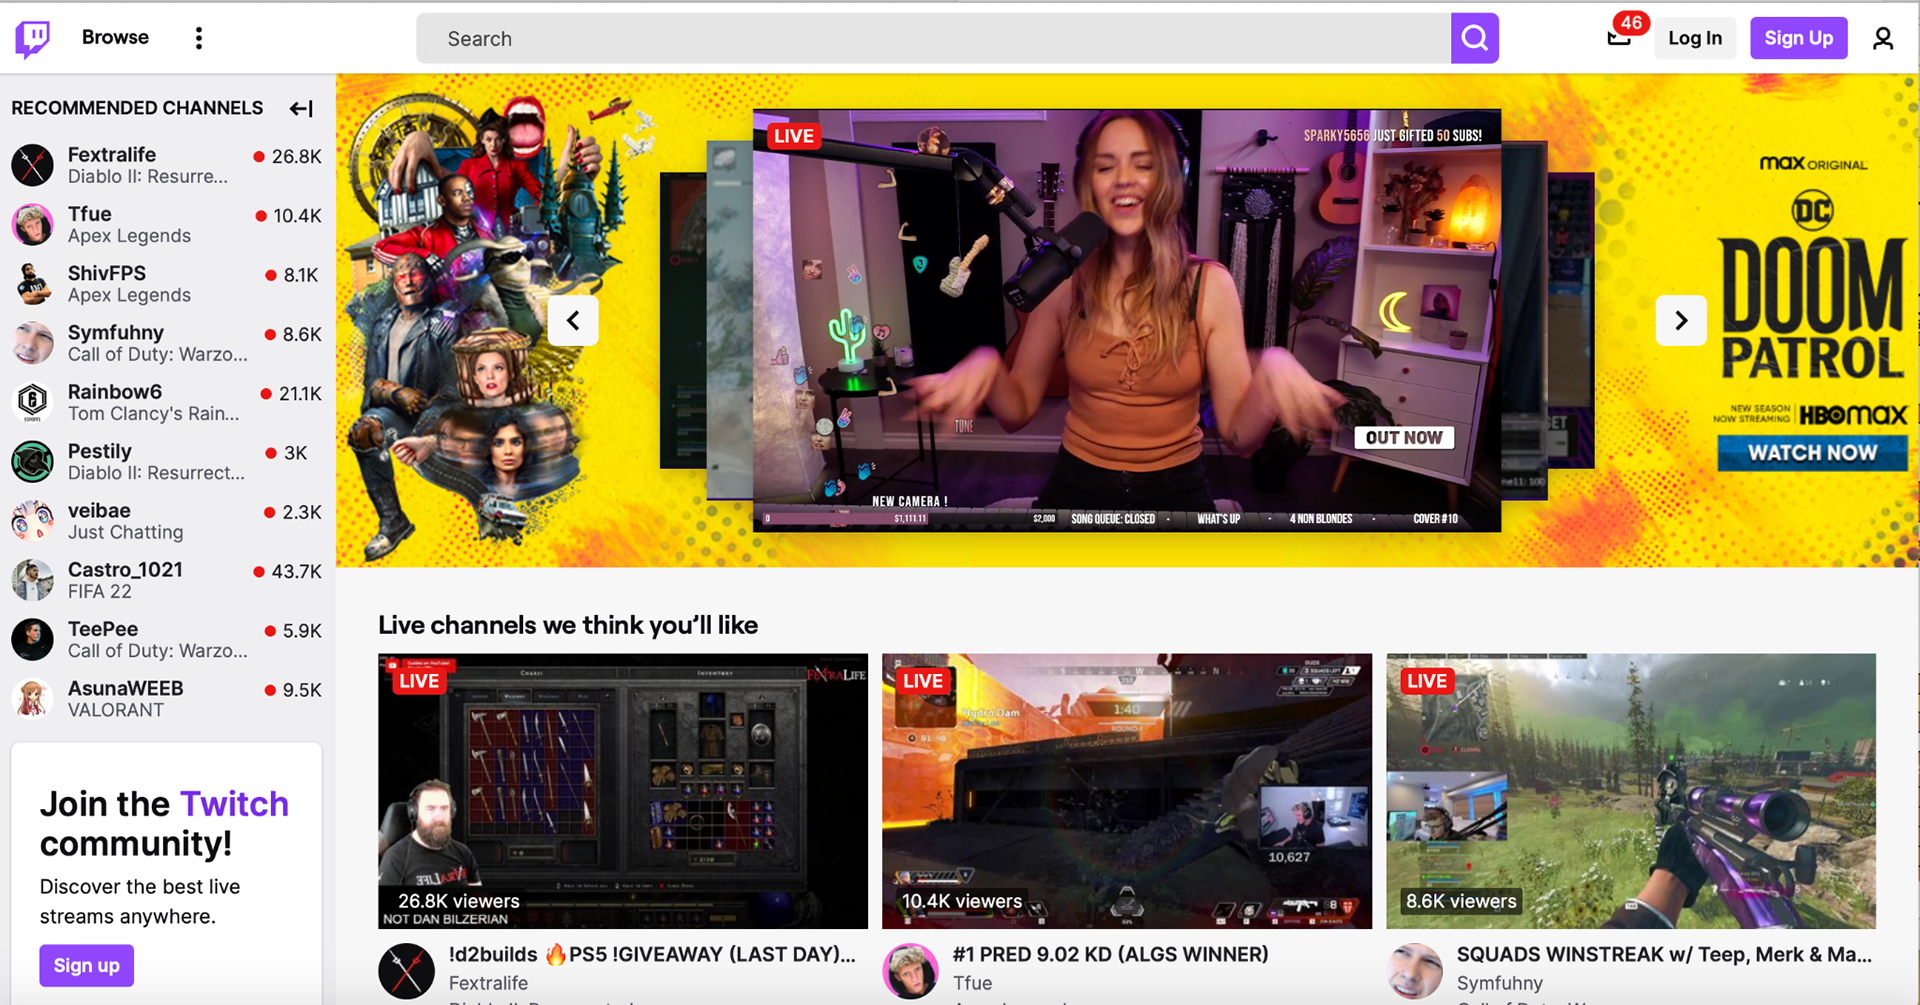This screenshot has width=1920, height=1005.
Task: Collapse the Recommended Channels sidebar
Action: [x=301, y=108]
